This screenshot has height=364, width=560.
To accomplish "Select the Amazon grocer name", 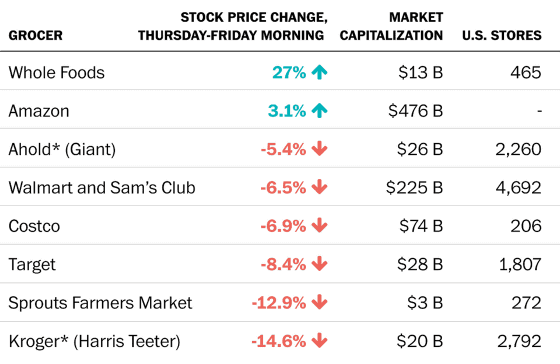I will (39, 111).
